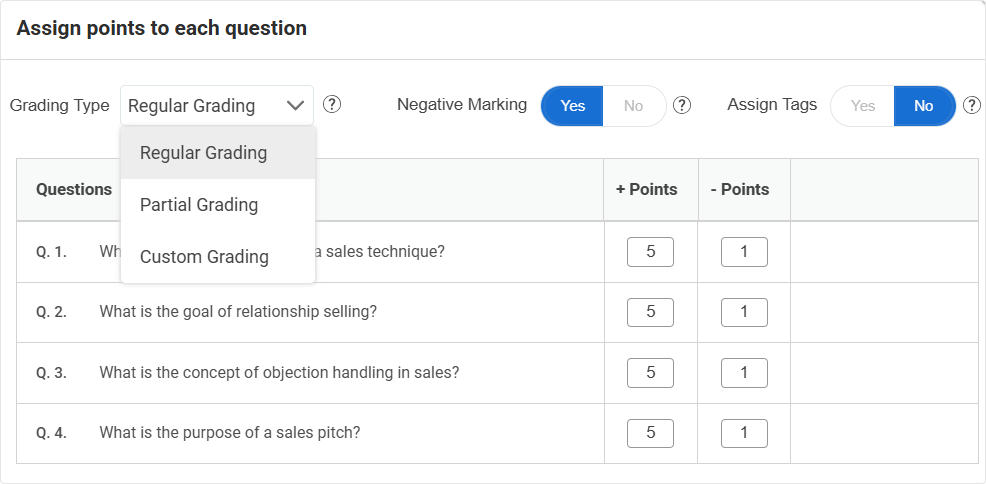The image size is (986, 484).
Task: Focus minus points box for question 3
Action: click(x=744, y=373)
